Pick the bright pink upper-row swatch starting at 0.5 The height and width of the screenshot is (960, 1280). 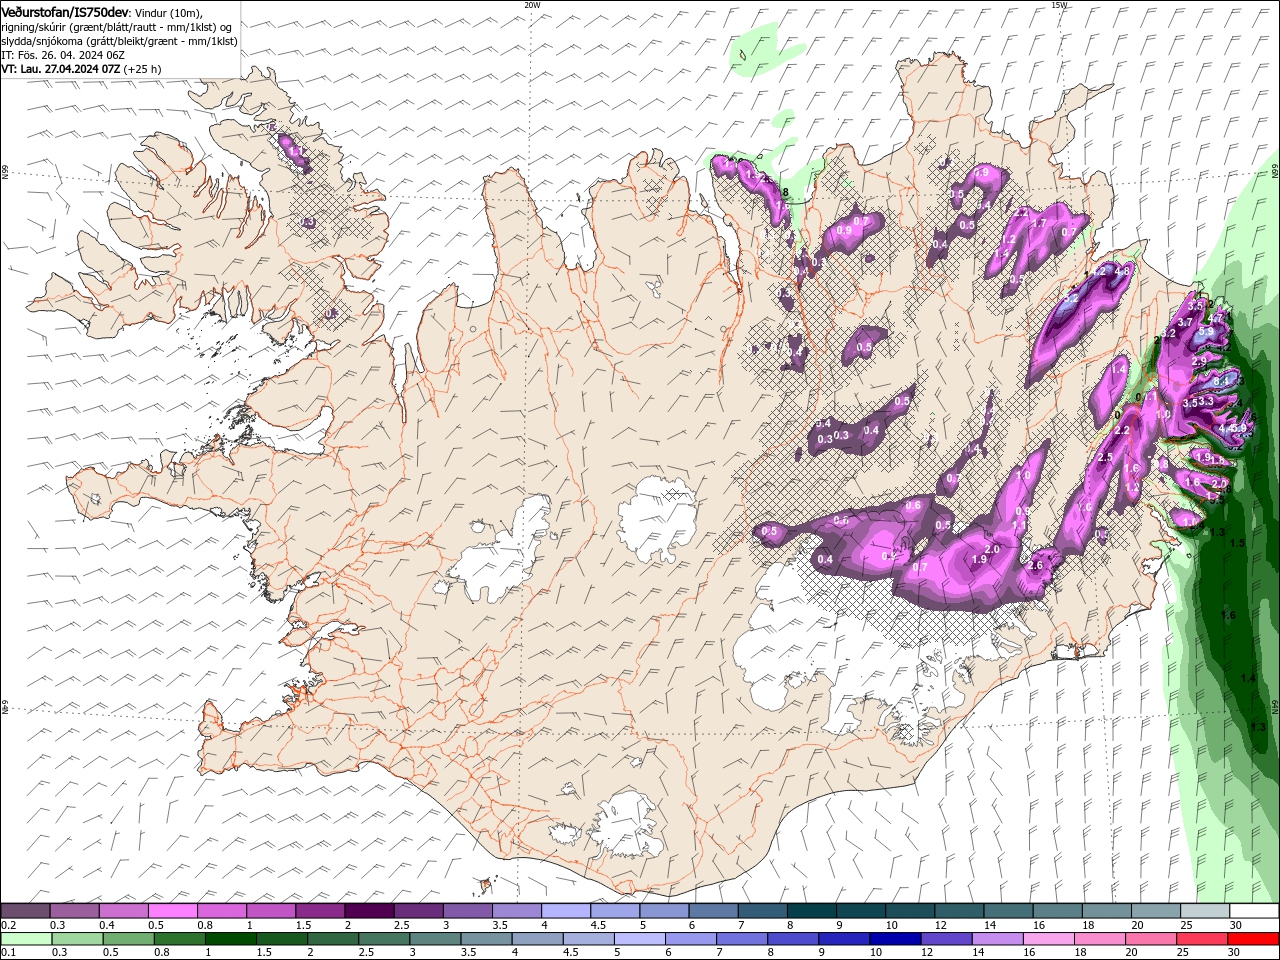(x=172, y=911)
